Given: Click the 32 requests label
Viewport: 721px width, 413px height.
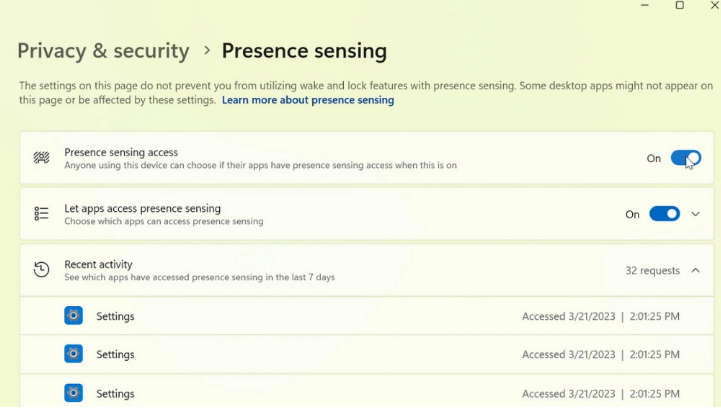Looking at the screenshot, I should pos(652,270).
